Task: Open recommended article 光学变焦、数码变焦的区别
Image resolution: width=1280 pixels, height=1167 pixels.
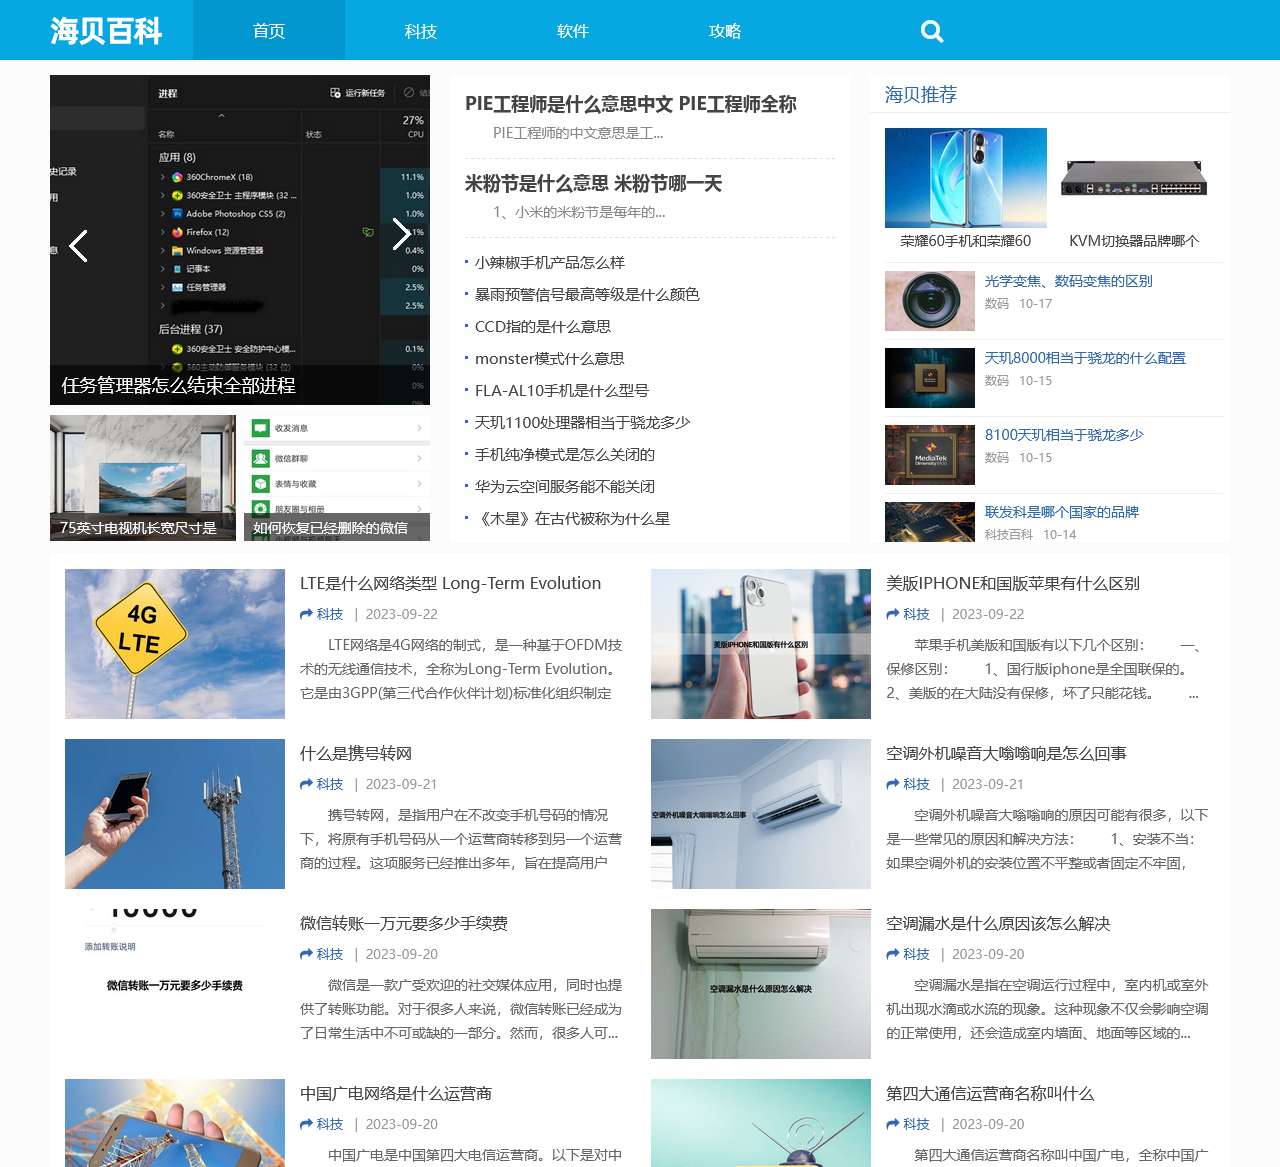Action: tap(1068, 281)
